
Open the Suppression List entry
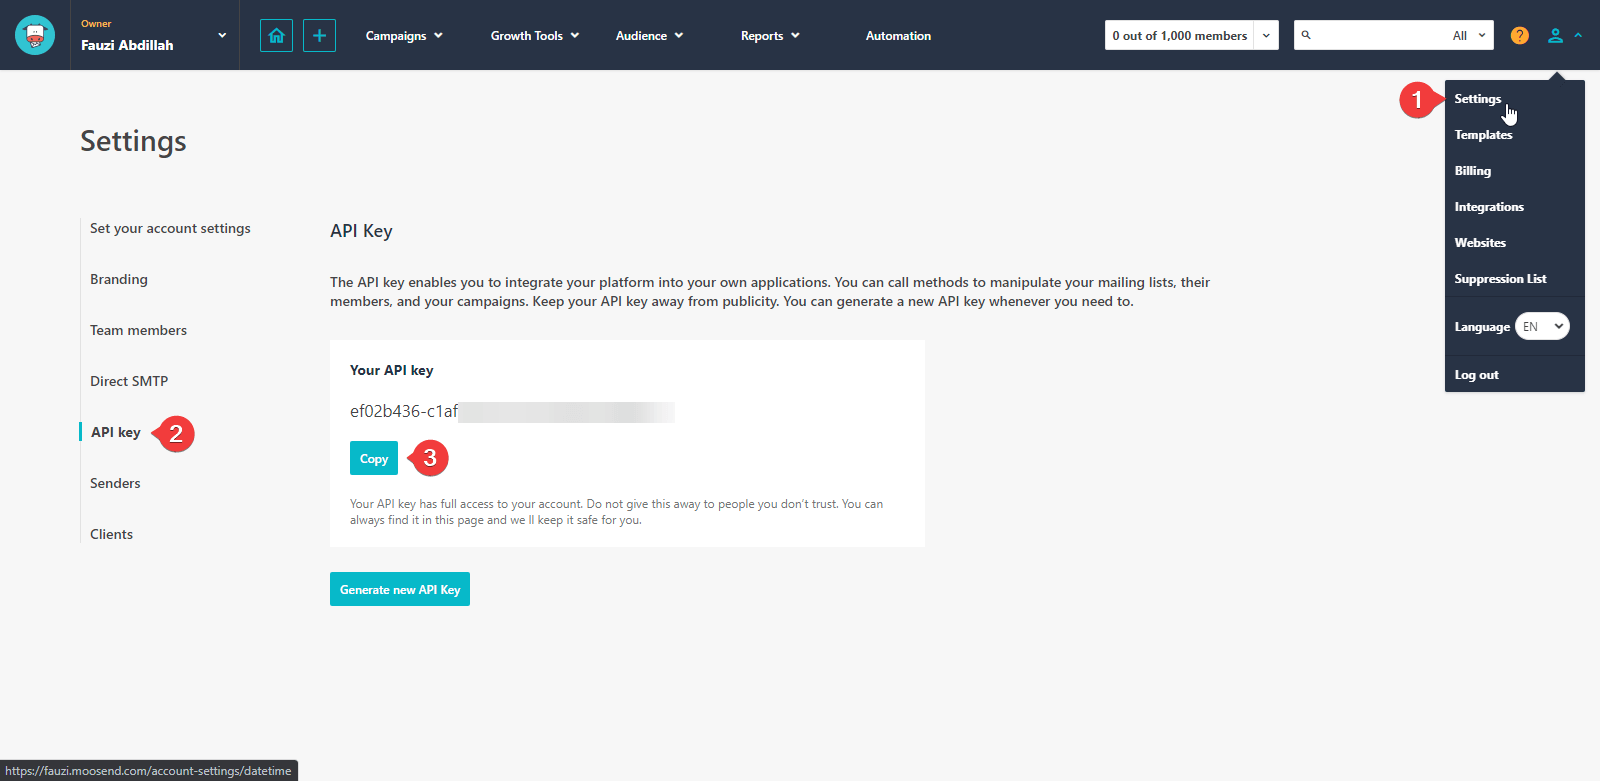coord(1500,279)
